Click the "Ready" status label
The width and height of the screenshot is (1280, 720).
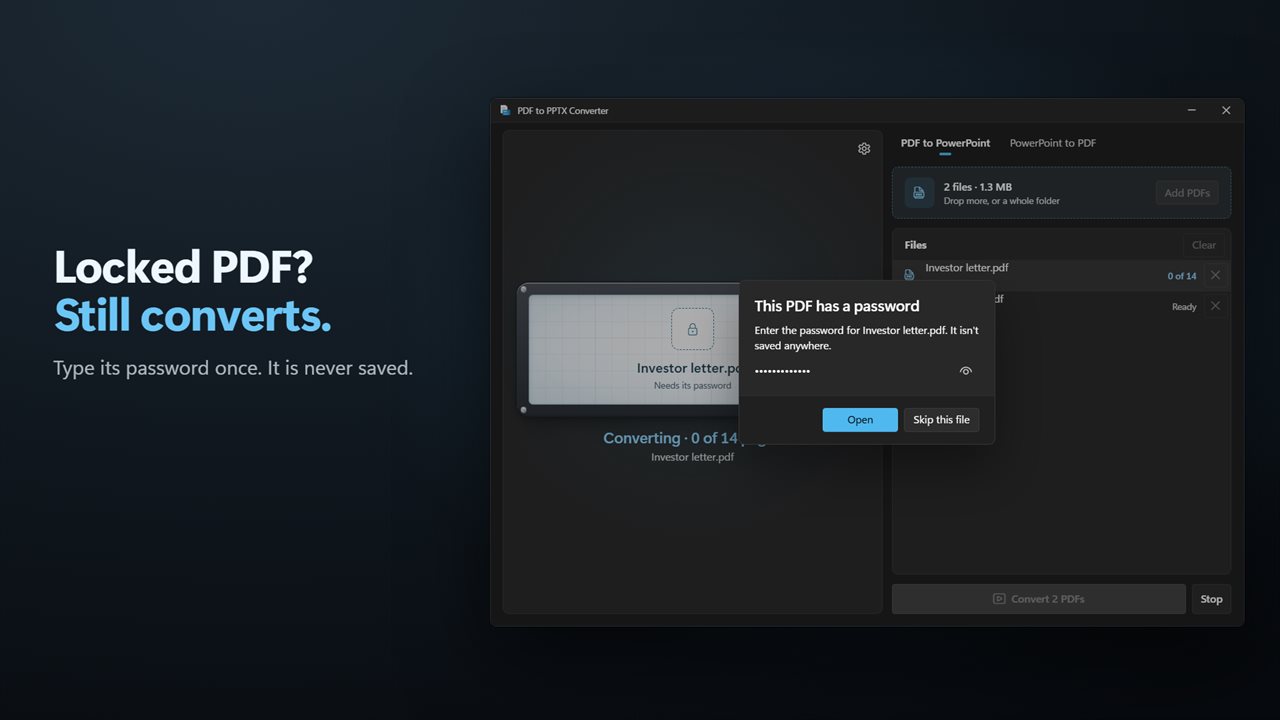click(1184, 307)
